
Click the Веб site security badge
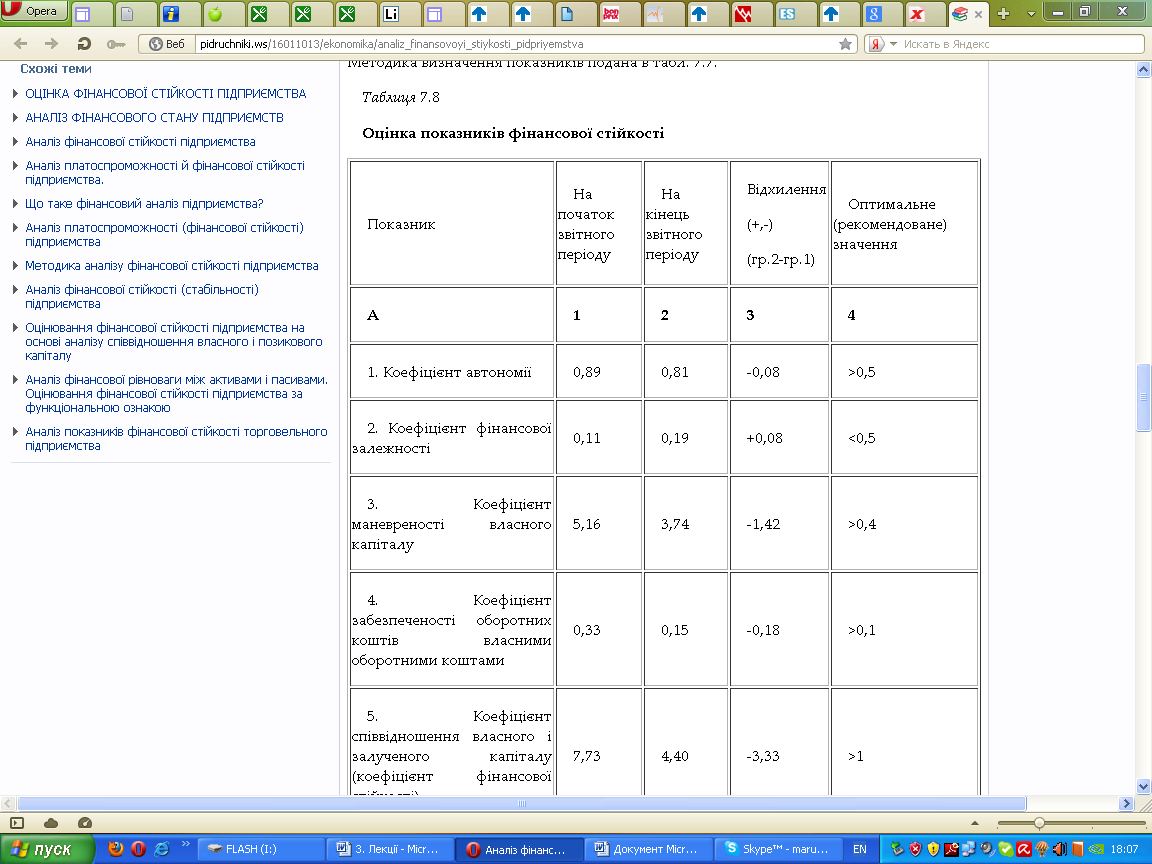click(x=167, y=44)
